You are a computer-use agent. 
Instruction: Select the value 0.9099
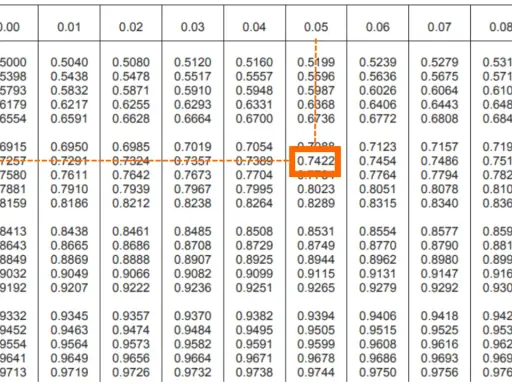coord(254,274)
